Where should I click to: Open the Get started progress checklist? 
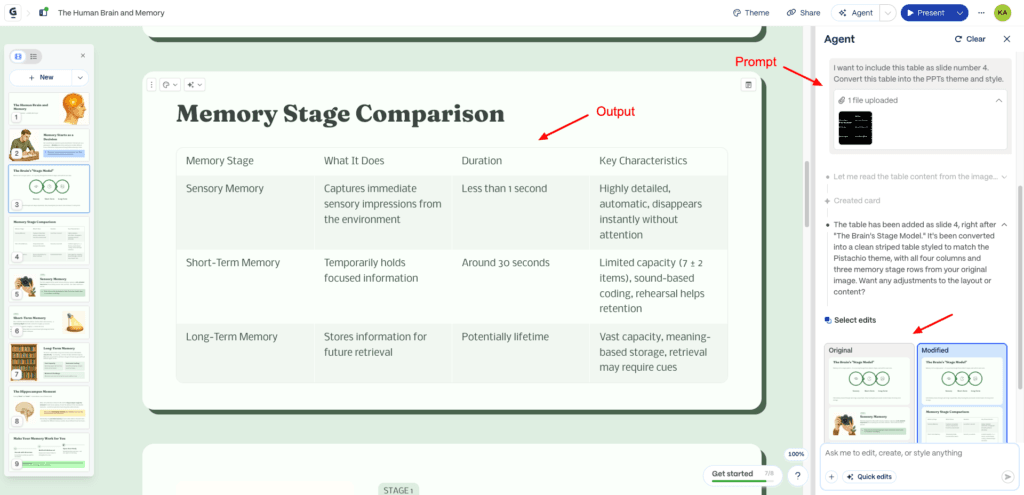pyautogui.click(x=743, y=475)
